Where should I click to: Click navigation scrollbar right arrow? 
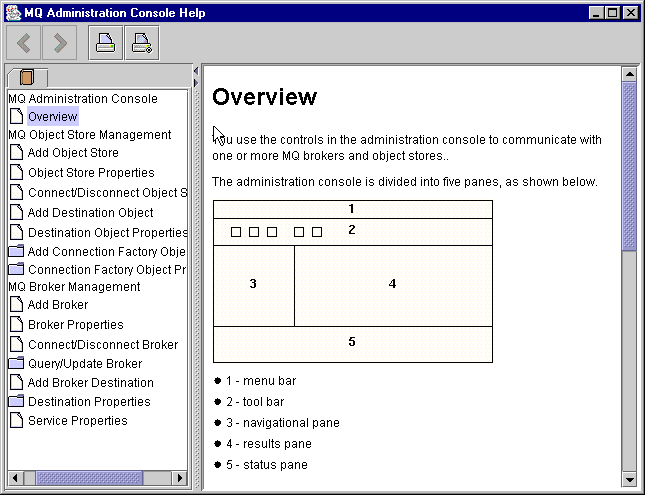179,478
